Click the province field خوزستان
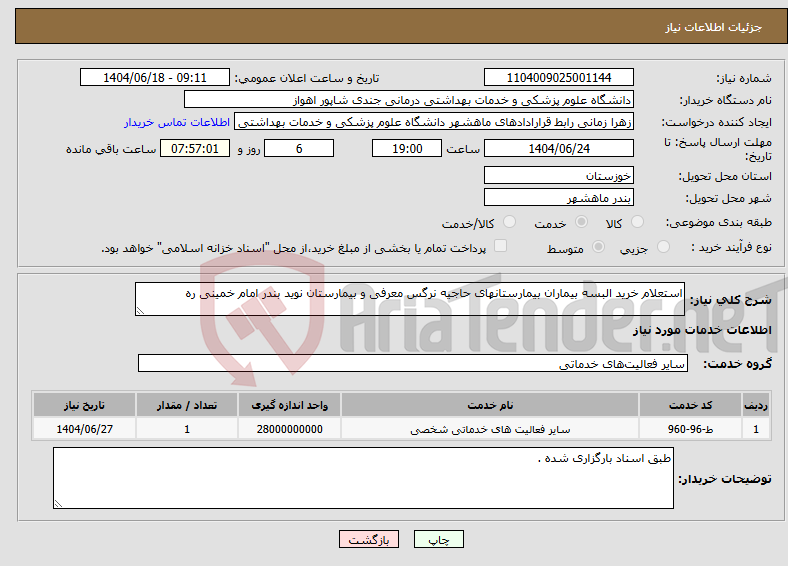 tap(559, 175)
